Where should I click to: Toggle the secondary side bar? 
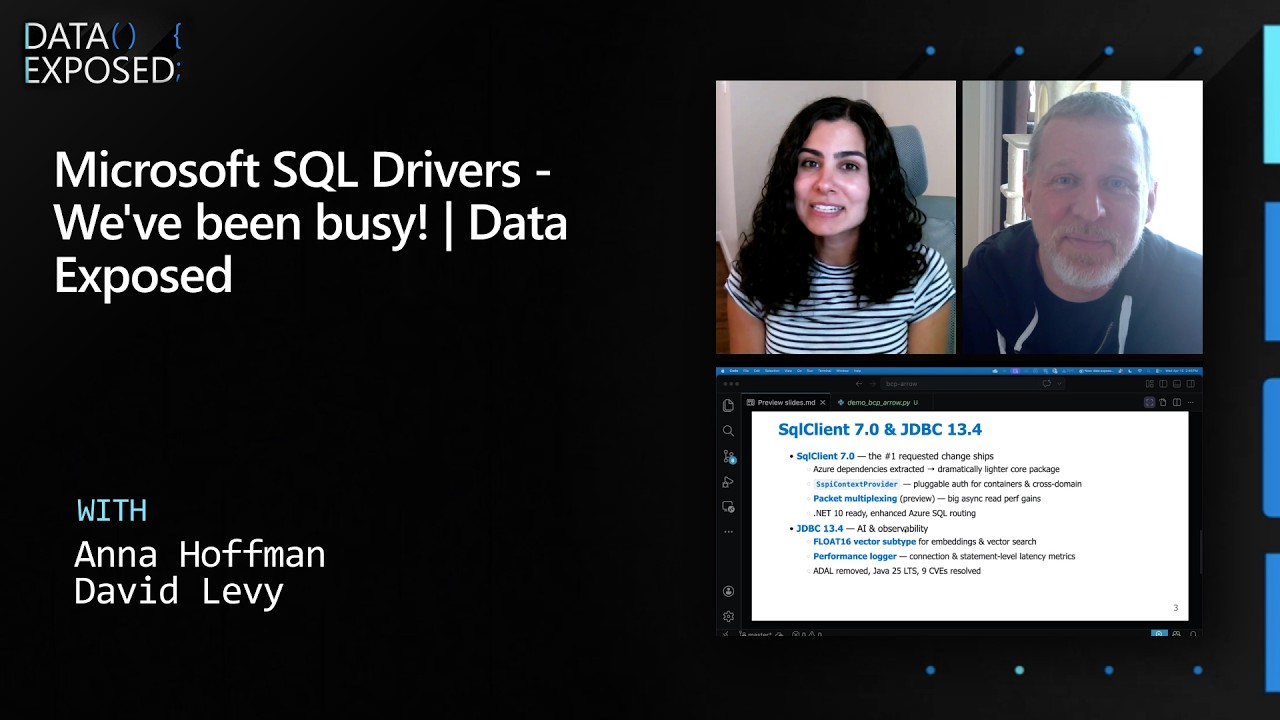(1190, 384)
